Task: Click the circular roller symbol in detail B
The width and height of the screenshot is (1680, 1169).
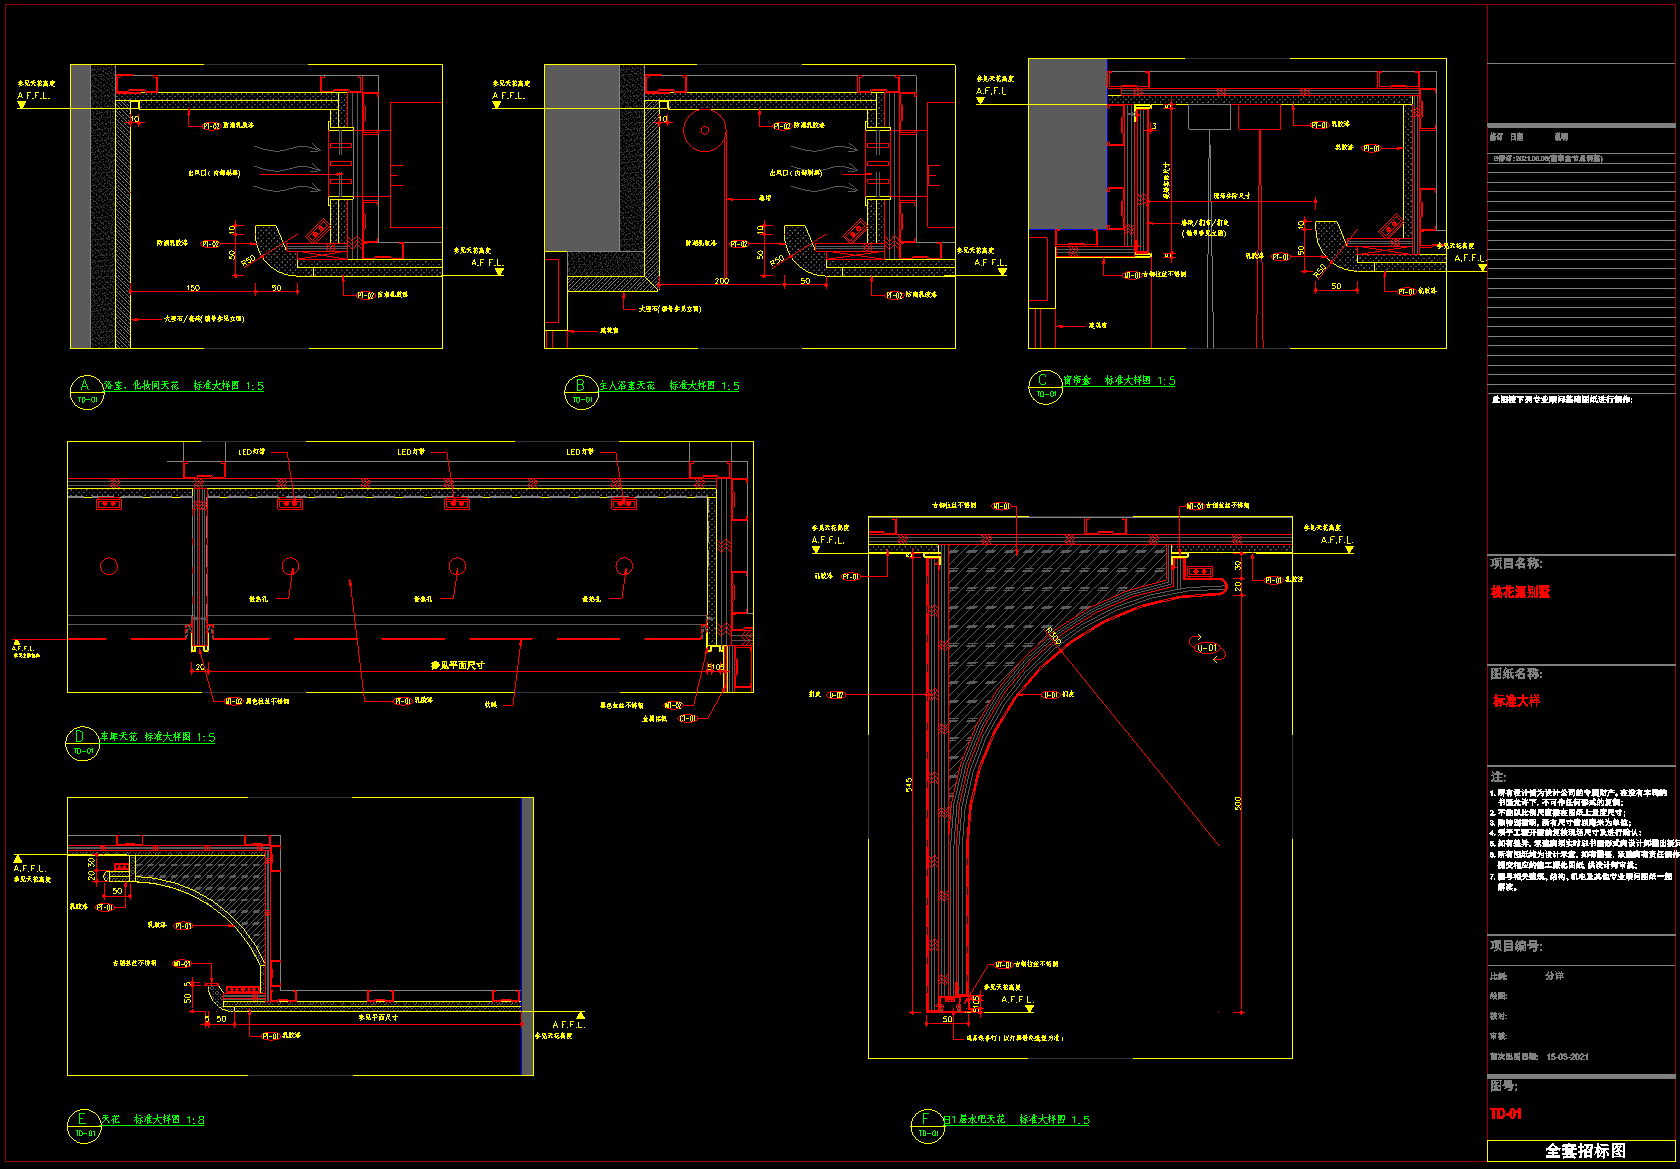Action: tap(704, 130)
